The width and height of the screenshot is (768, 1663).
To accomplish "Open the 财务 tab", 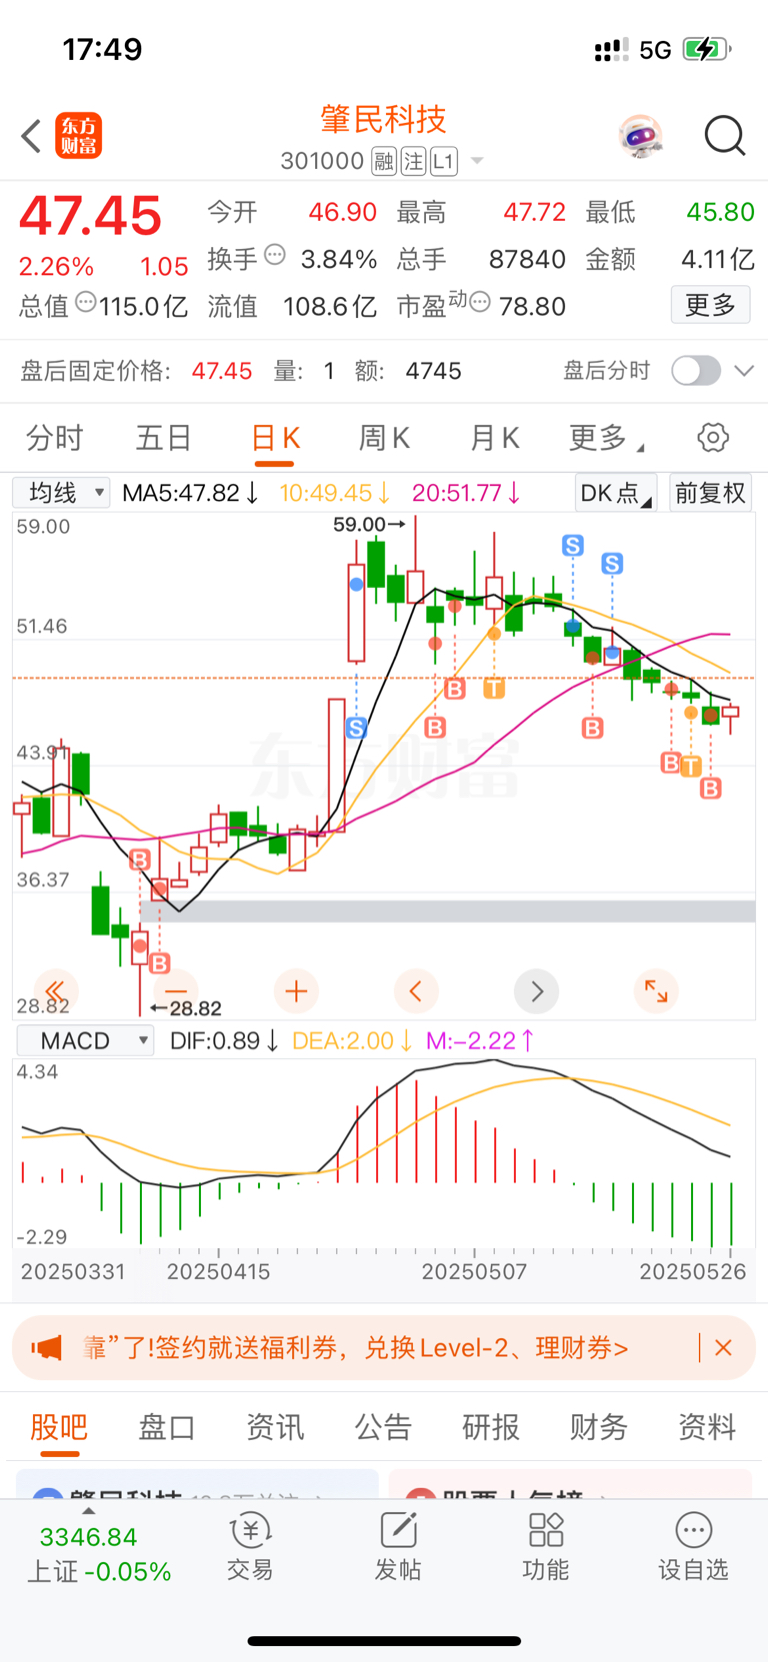I will 599,1427.
